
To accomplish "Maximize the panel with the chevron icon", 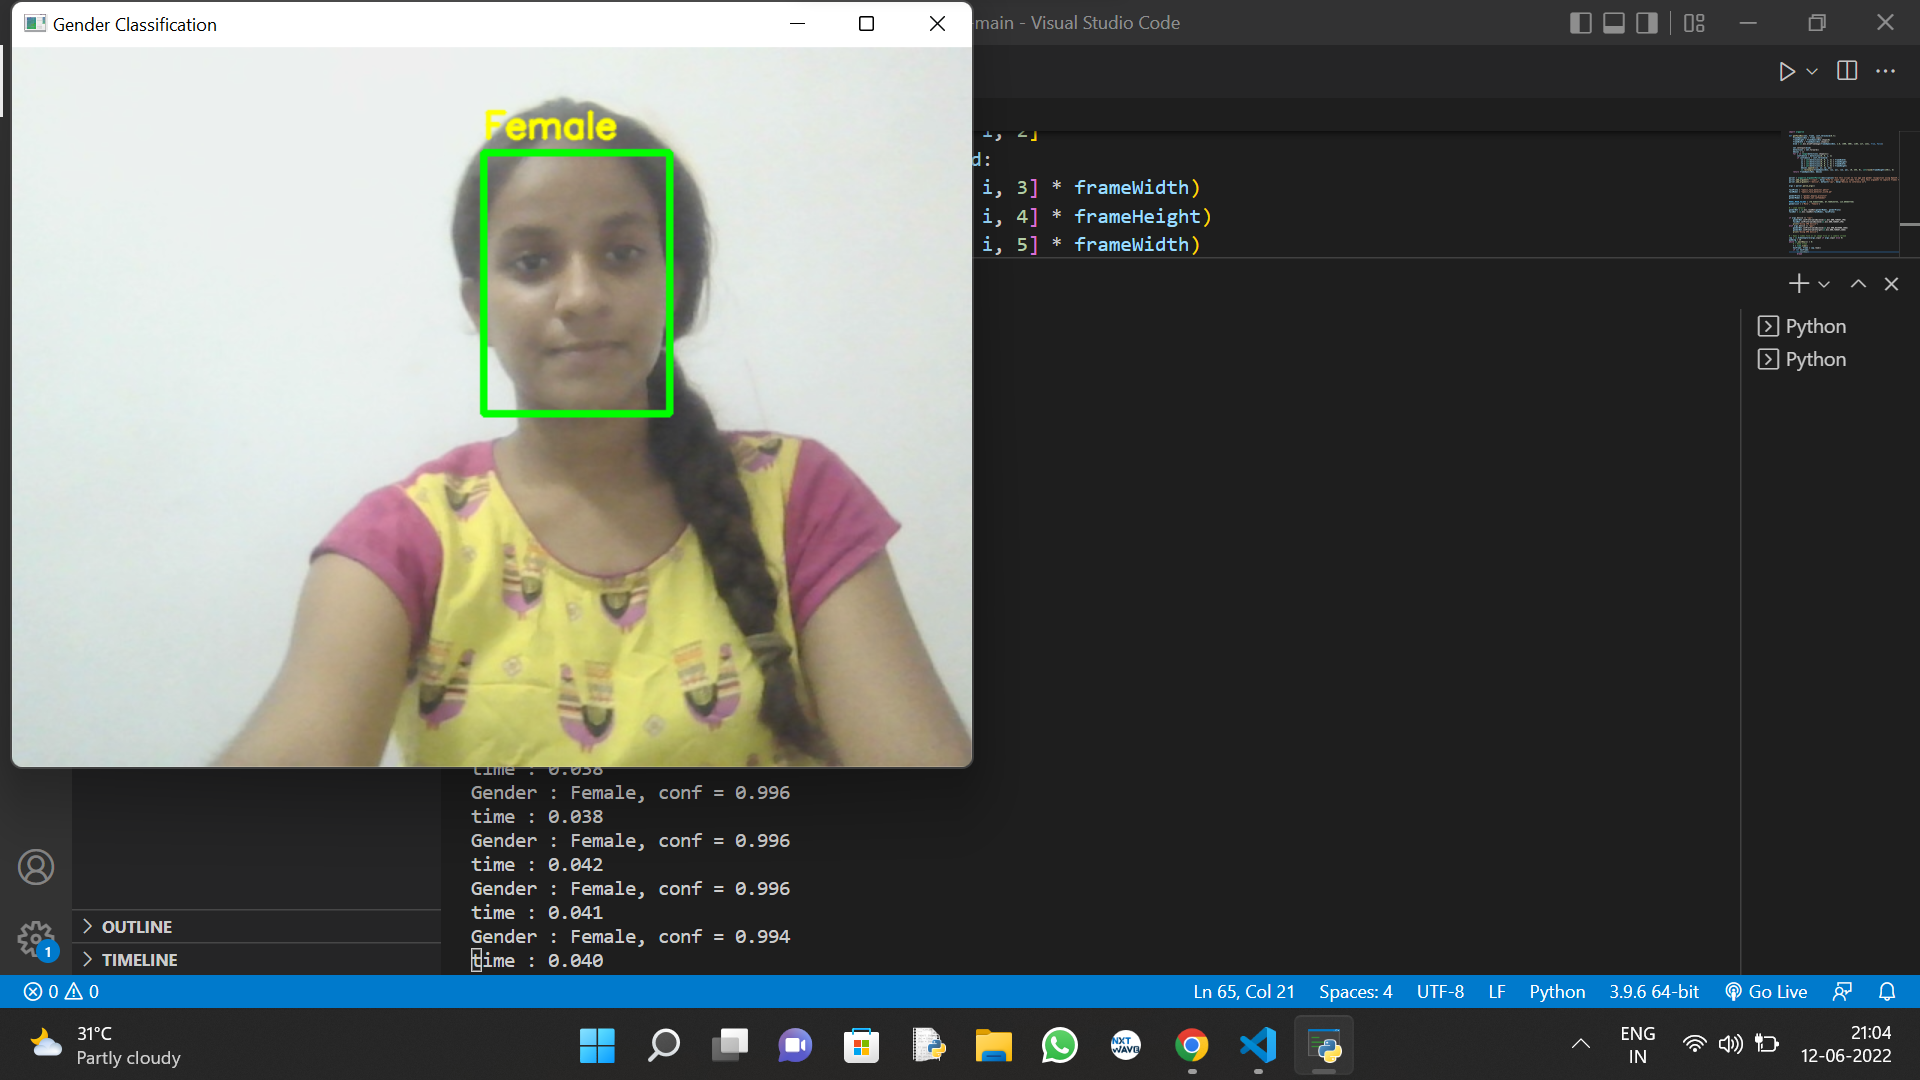I will point(1857,283).
